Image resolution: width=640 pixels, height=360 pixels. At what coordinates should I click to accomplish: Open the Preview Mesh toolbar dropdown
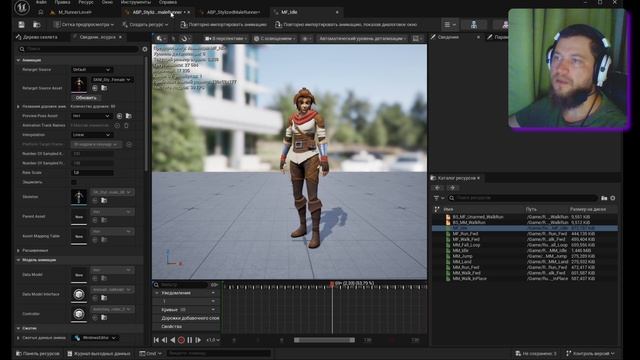click(x=84, y=24)
